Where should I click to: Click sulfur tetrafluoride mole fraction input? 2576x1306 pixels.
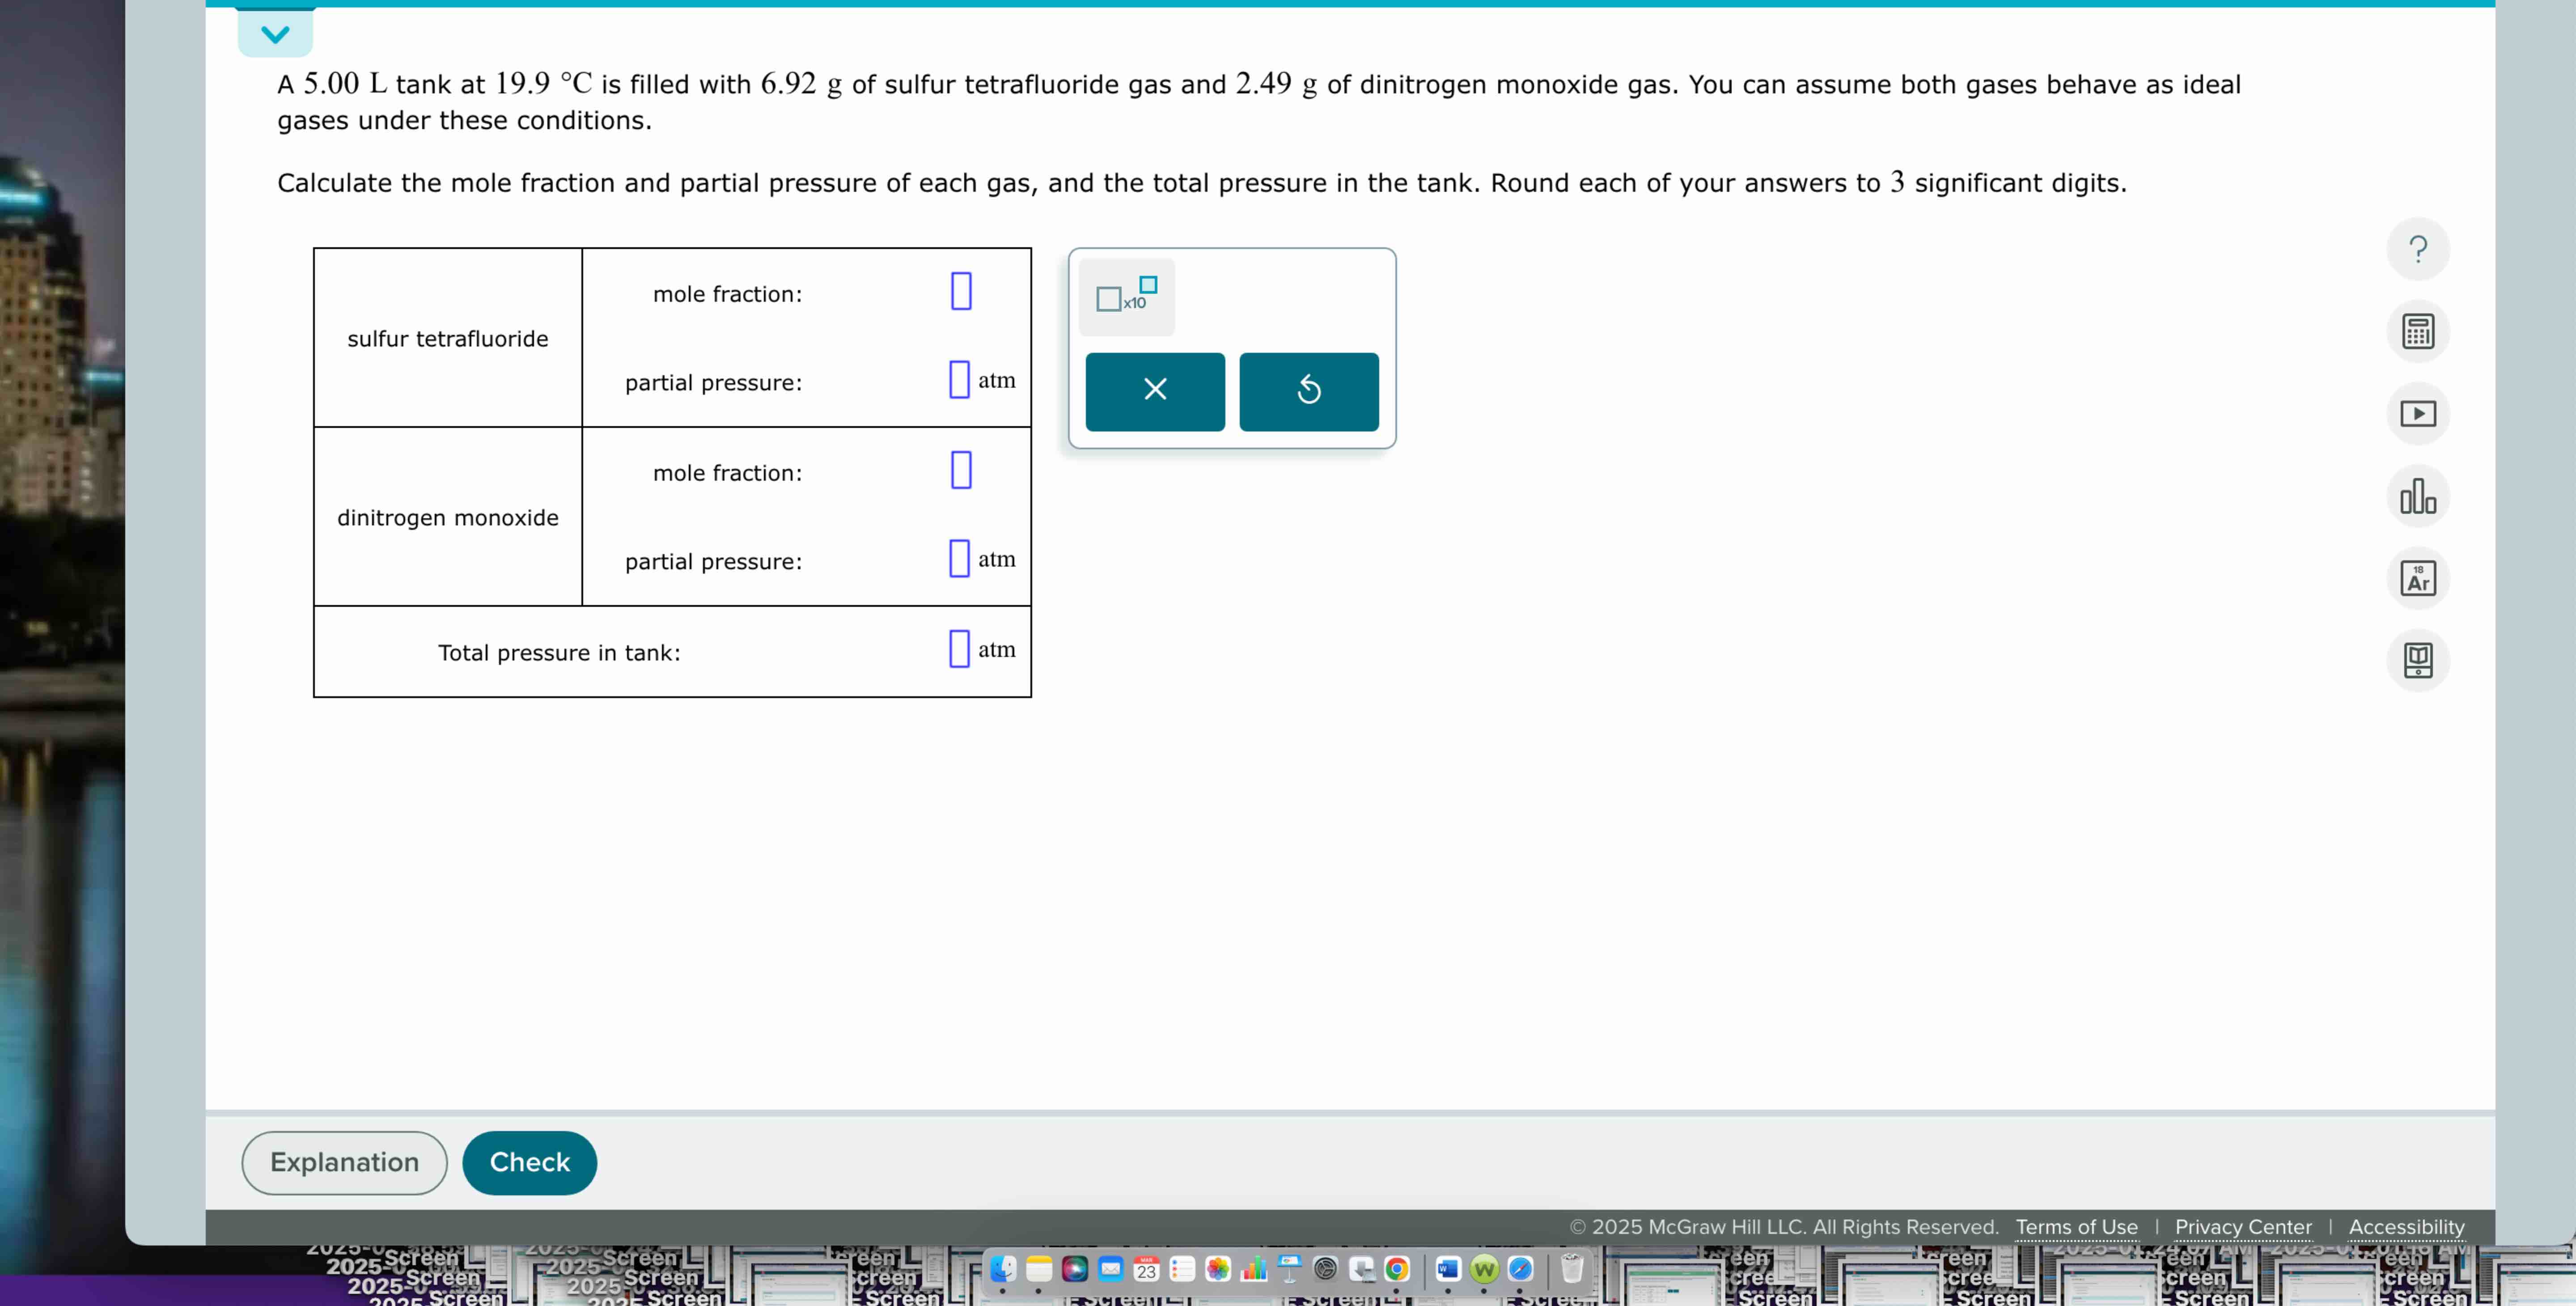point(960,291)
